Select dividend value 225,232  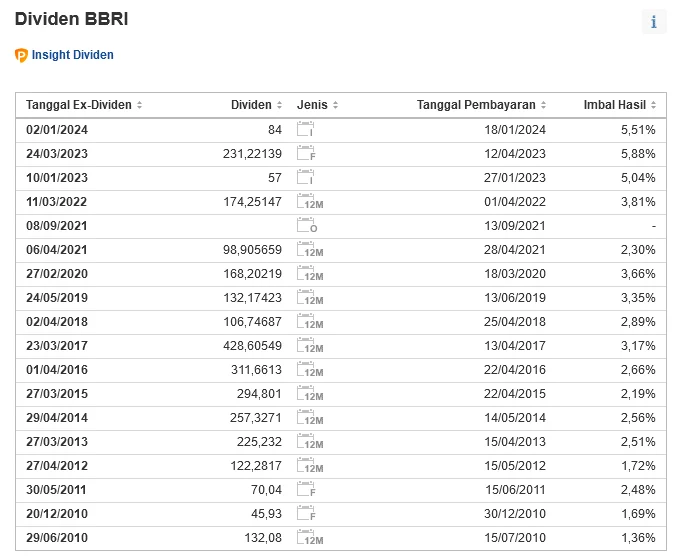[259, 442]
